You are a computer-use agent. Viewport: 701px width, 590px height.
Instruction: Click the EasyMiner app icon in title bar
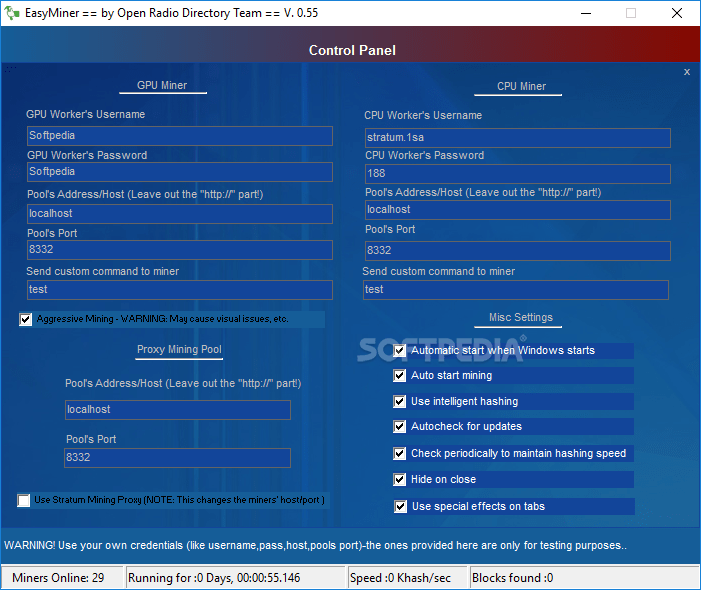[x=12, y=13]
